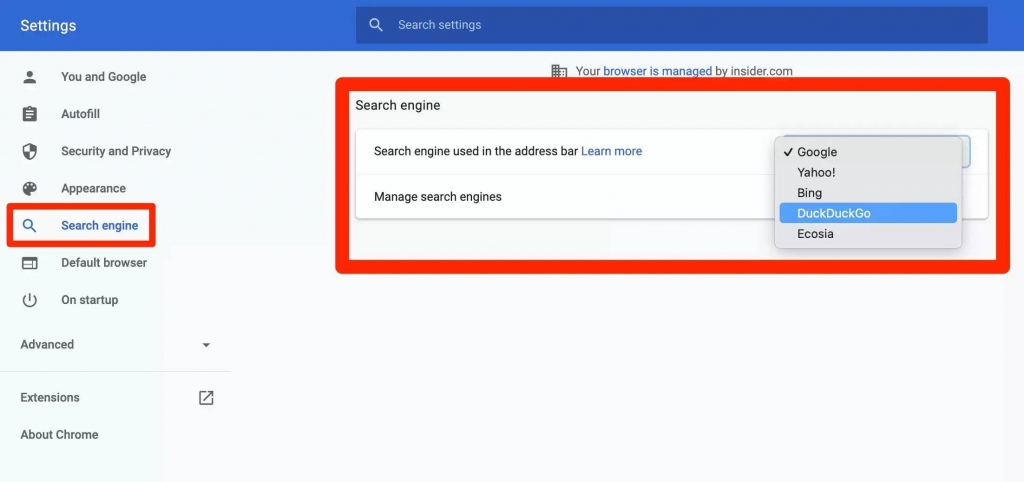Screen dimensions: 1024x482
Task: Click the On startup power icon
Action: click(29, 300)
